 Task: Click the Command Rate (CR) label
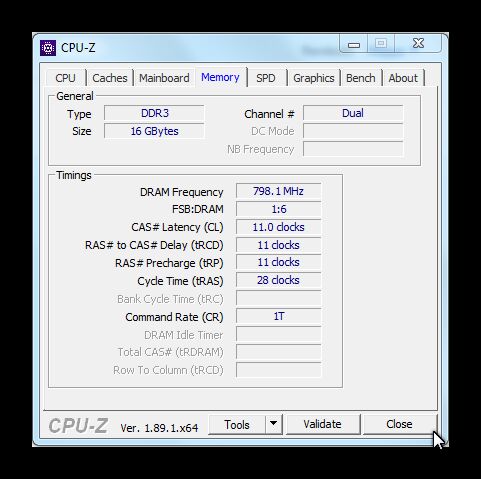(174, 317)
